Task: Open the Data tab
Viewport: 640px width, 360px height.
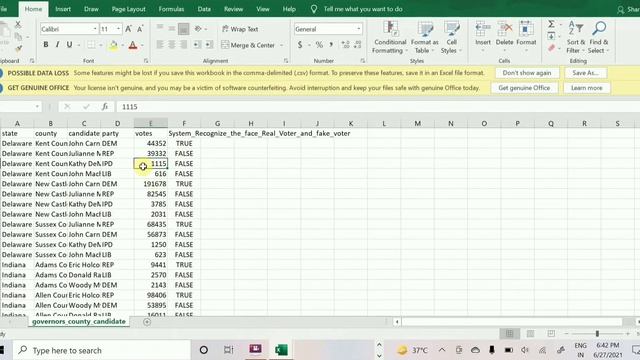Action: point(204,9)
